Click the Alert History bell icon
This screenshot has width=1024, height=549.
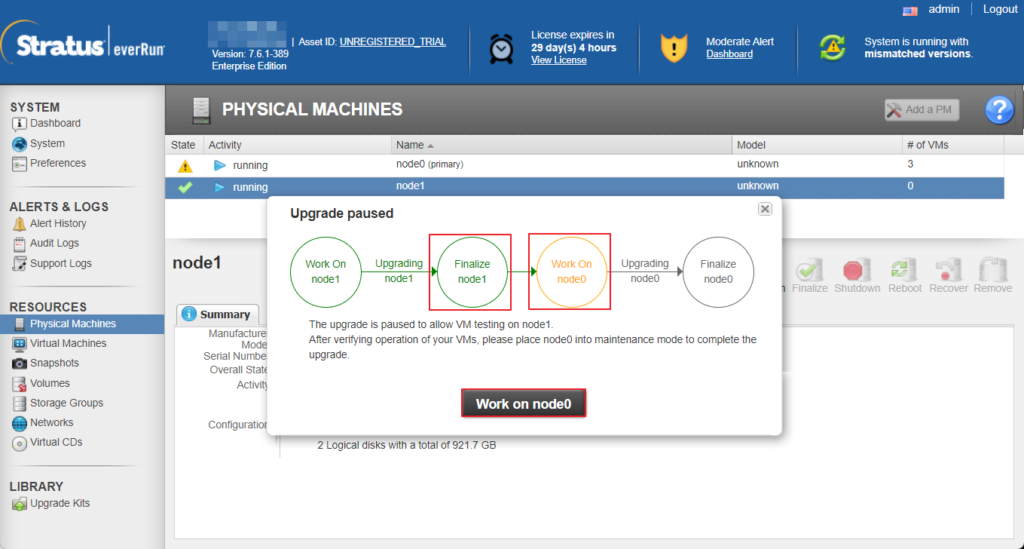(x=20, y=224)
